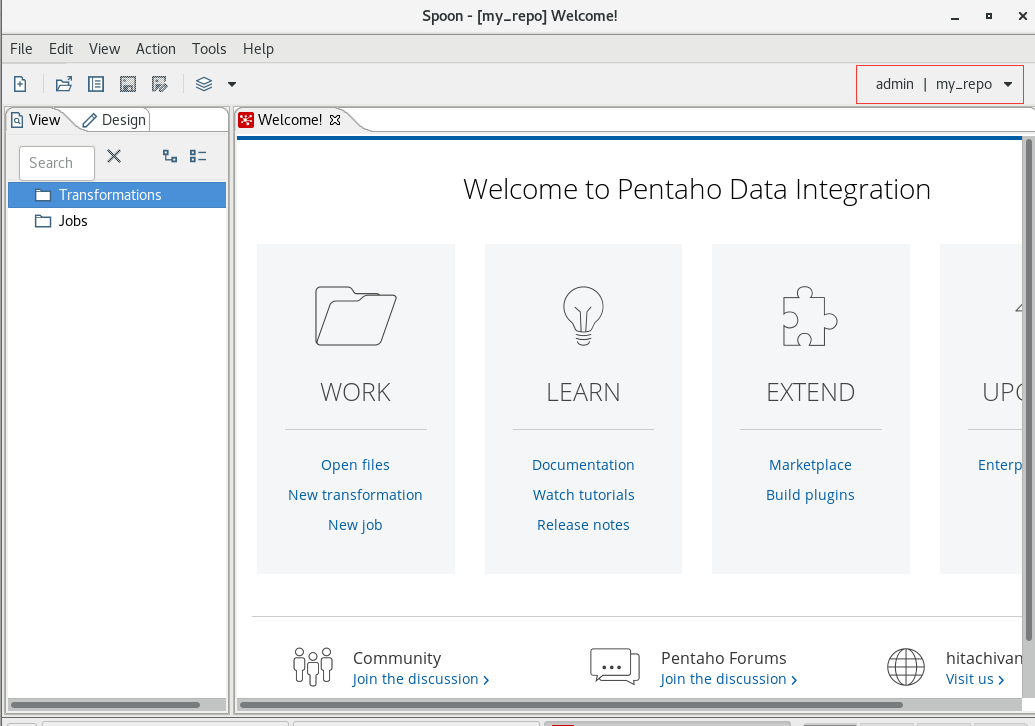Clear the search with the X icon
Viewport: 1035px width, 726px height.
tap(114, 156)
